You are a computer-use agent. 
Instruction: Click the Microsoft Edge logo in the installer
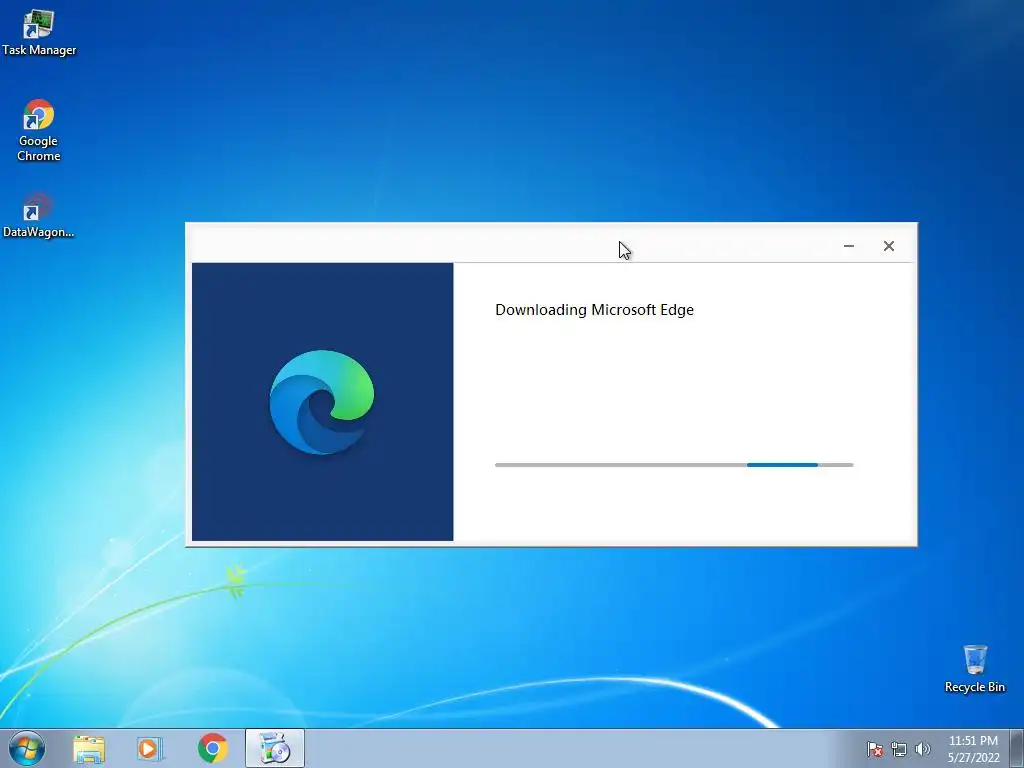322,402
